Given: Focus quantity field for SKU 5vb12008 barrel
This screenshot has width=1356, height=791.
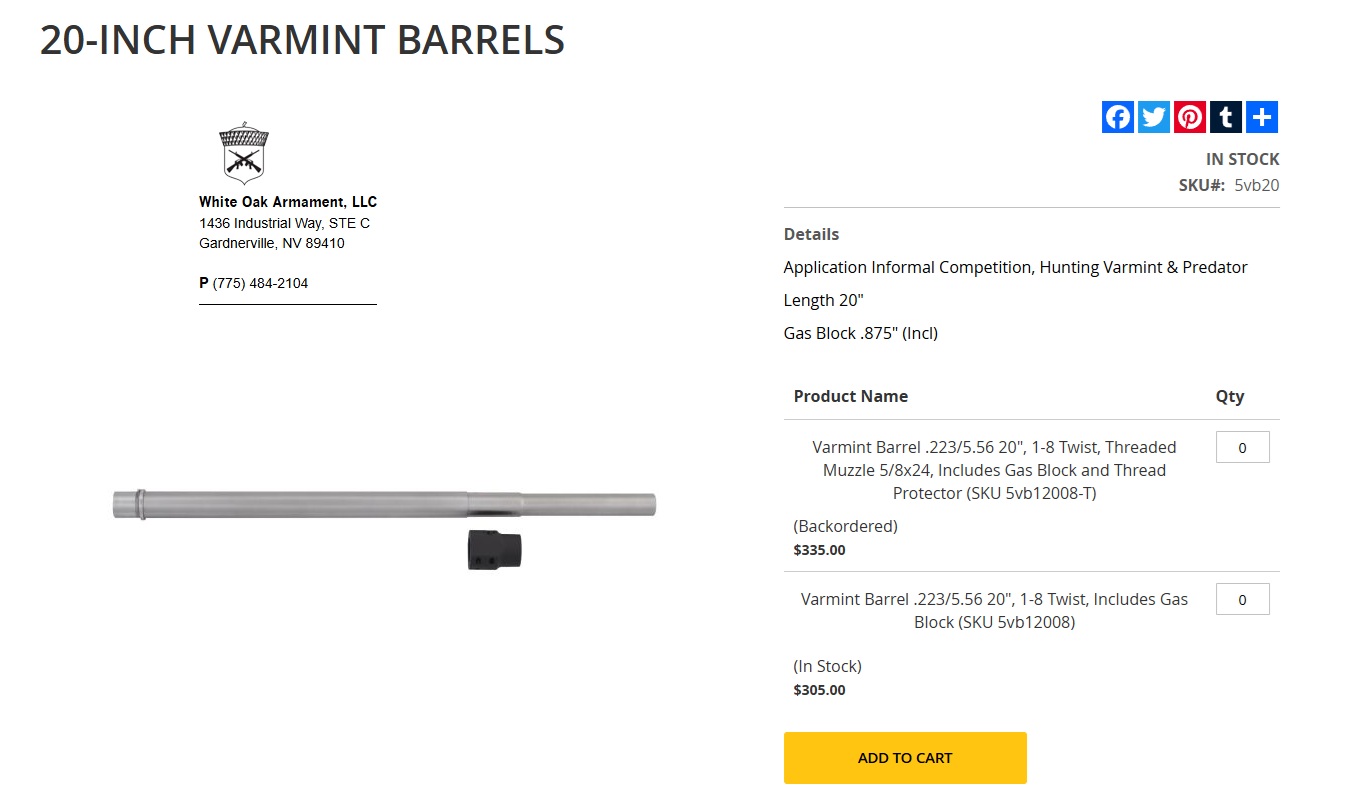Looking at the screenshot, I should (1242, 600).
